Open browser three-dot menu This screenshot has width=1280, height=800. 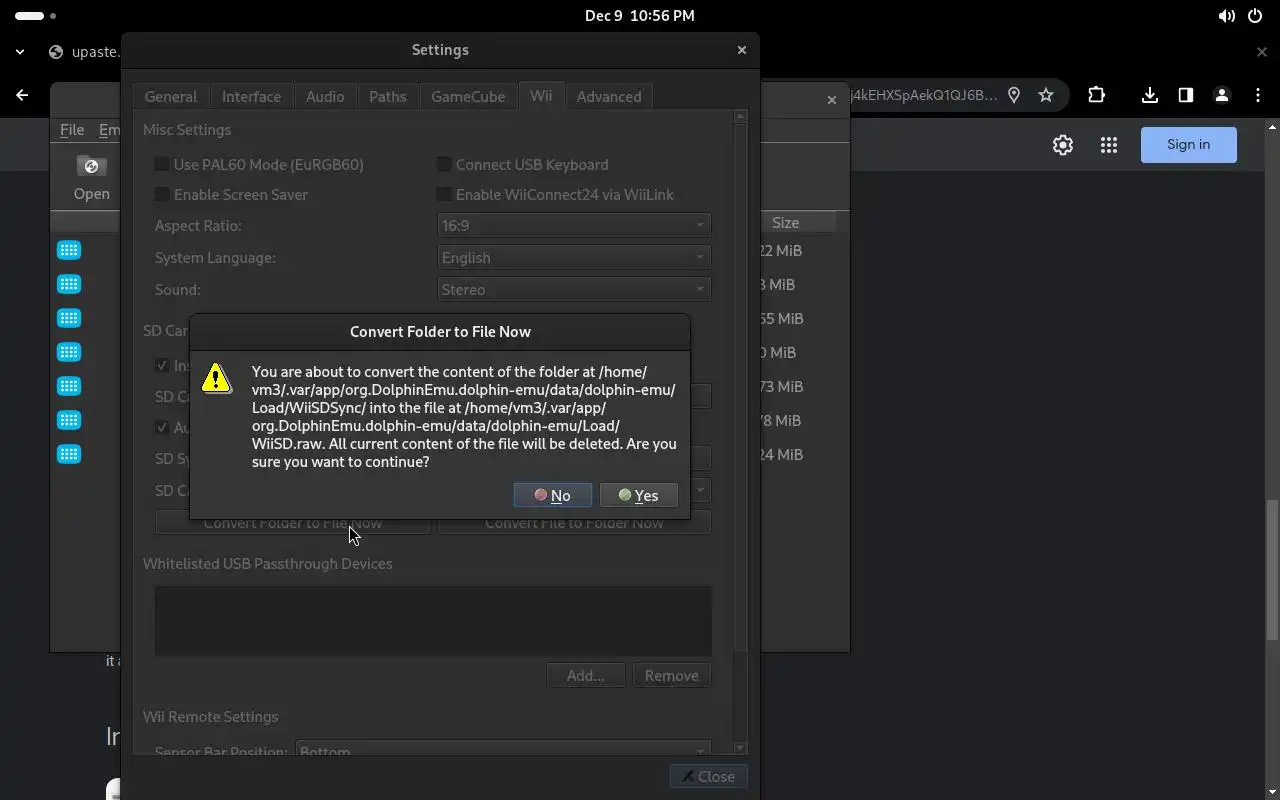click(x=1258, y=95)
